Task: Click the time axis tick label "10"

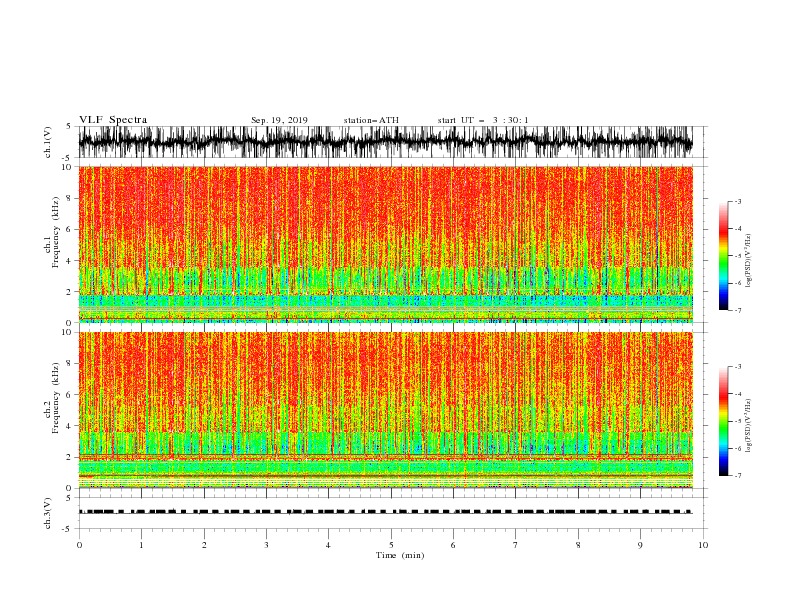Action: click(x=703, y=545)
